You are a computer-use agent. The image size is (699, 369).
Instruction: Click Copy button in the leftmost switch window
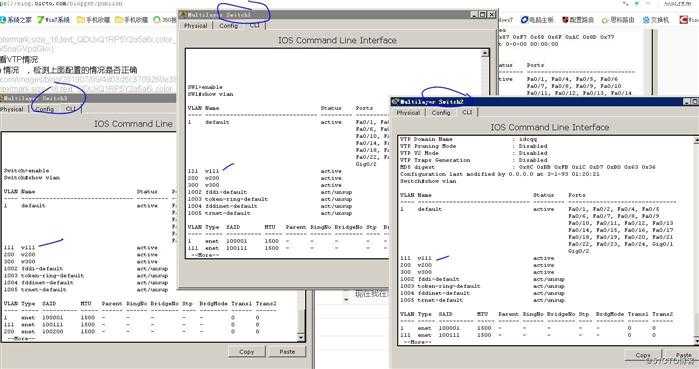pos(247,352)
